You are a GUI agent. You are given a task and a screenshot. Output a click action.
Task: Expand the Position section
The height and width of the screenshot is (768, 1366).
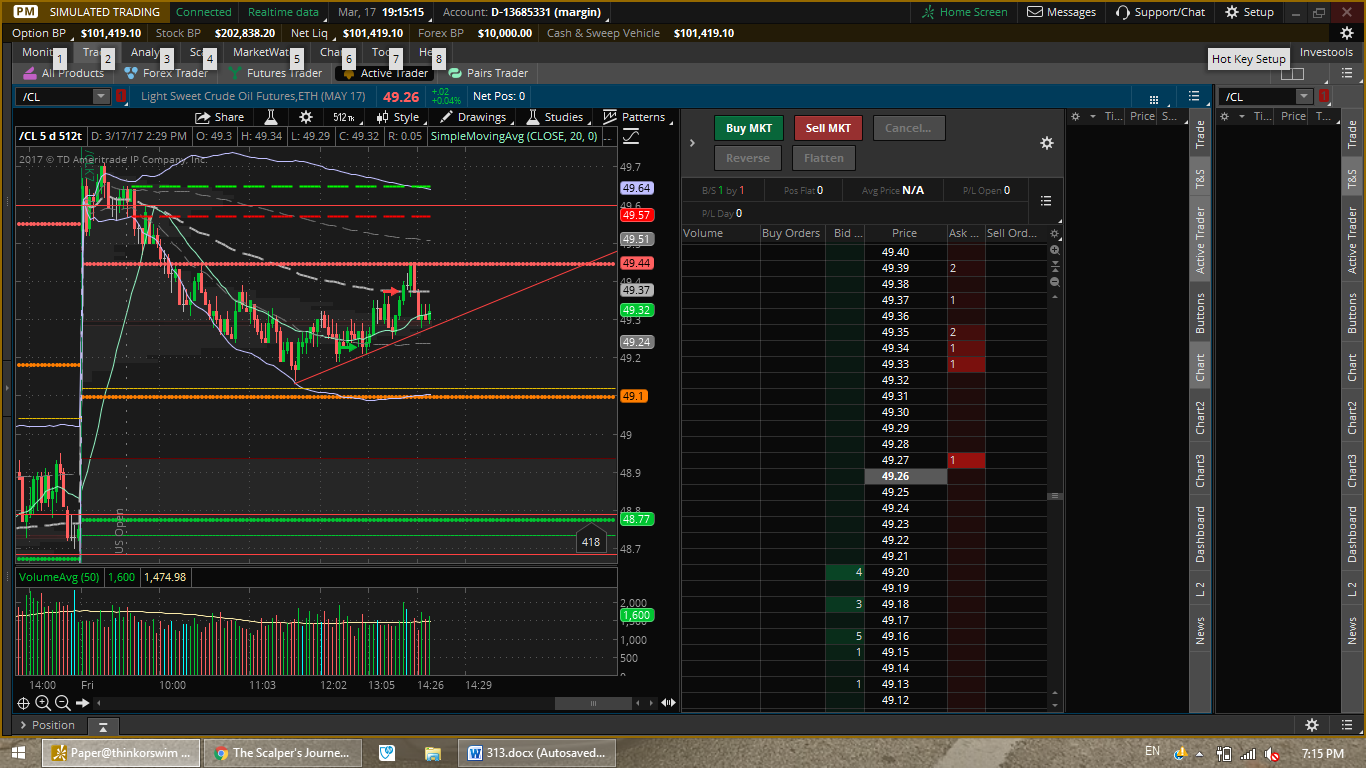coord(46,725)
